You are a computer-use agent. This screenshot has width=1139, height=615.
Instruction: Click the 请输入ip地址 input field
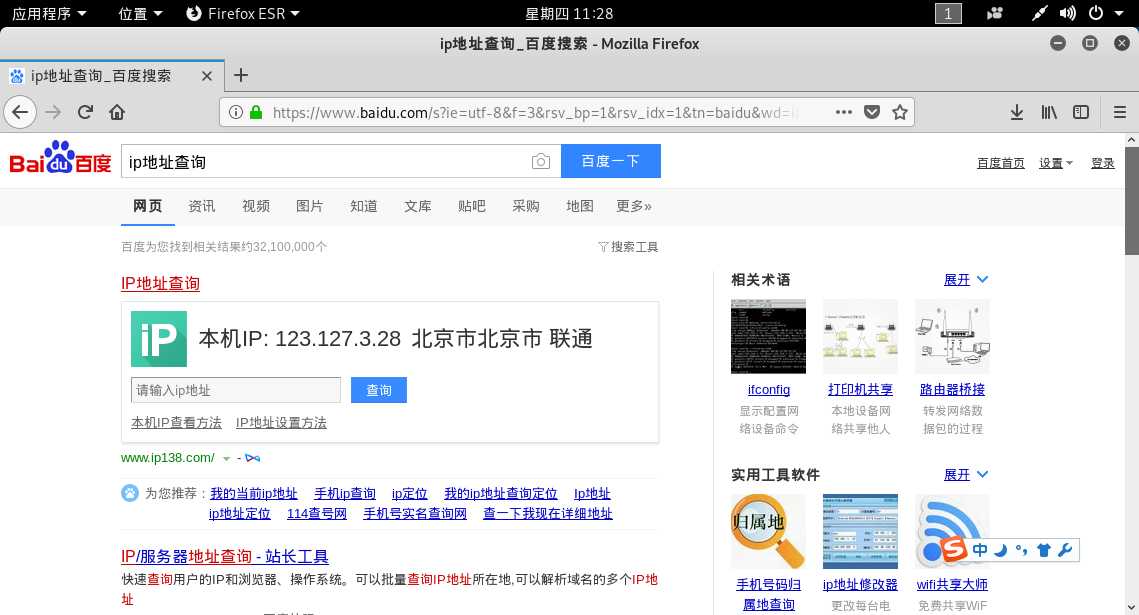click(x=235, y=390)
